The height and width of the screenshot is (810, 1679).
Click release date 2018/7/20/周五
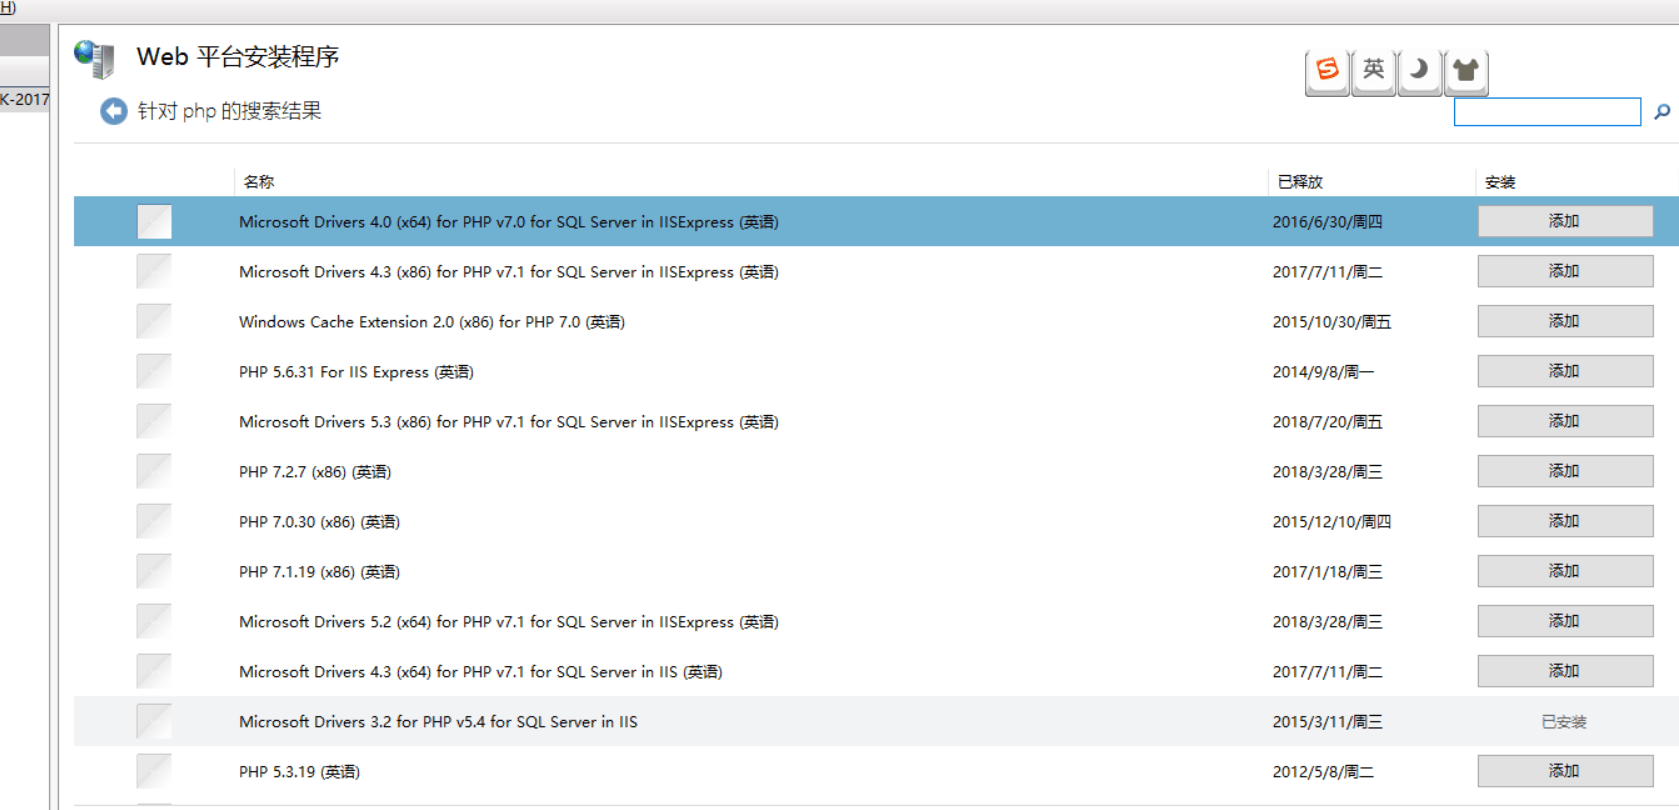pyautogui.click(x=1327, y=422)
